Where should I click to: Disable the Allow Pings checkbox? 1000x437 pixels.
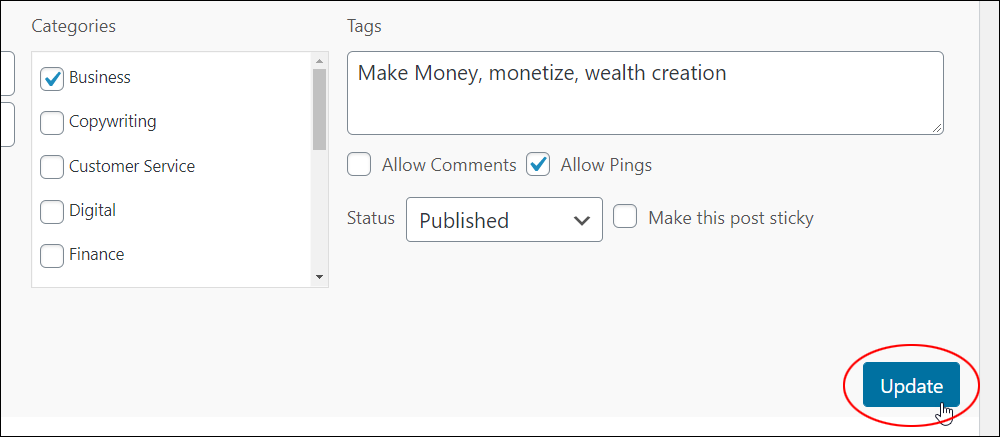coord(538,165)
